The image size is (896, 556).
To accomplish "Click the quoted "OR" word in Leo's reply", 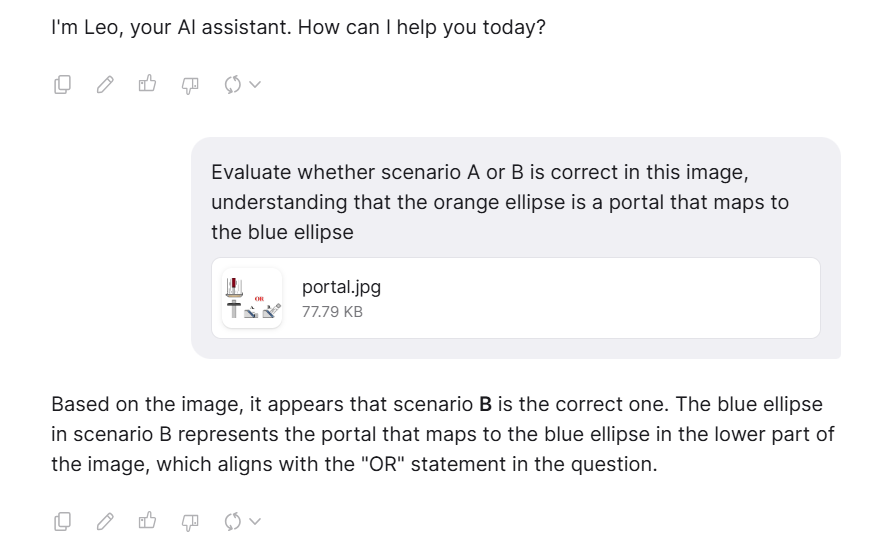I will coord(383,464).
